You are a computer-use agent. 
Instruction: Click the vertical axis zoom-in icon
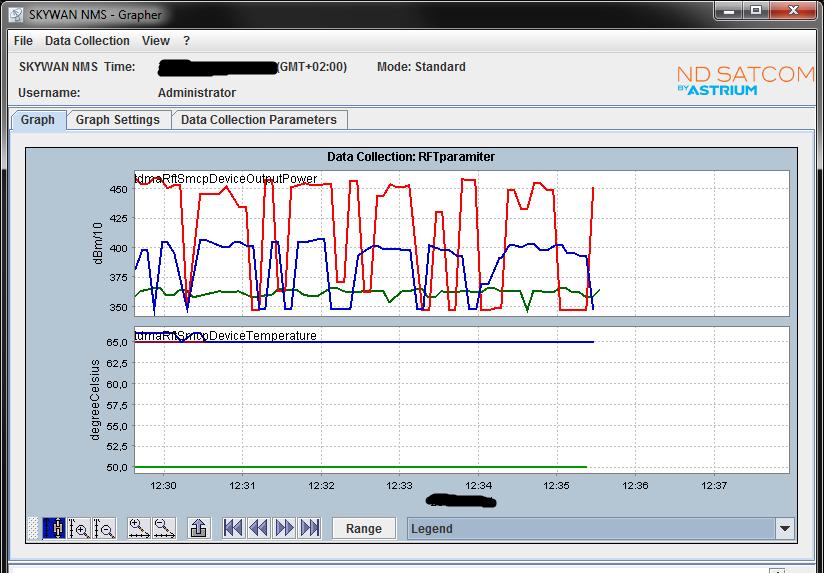(79, 528)
